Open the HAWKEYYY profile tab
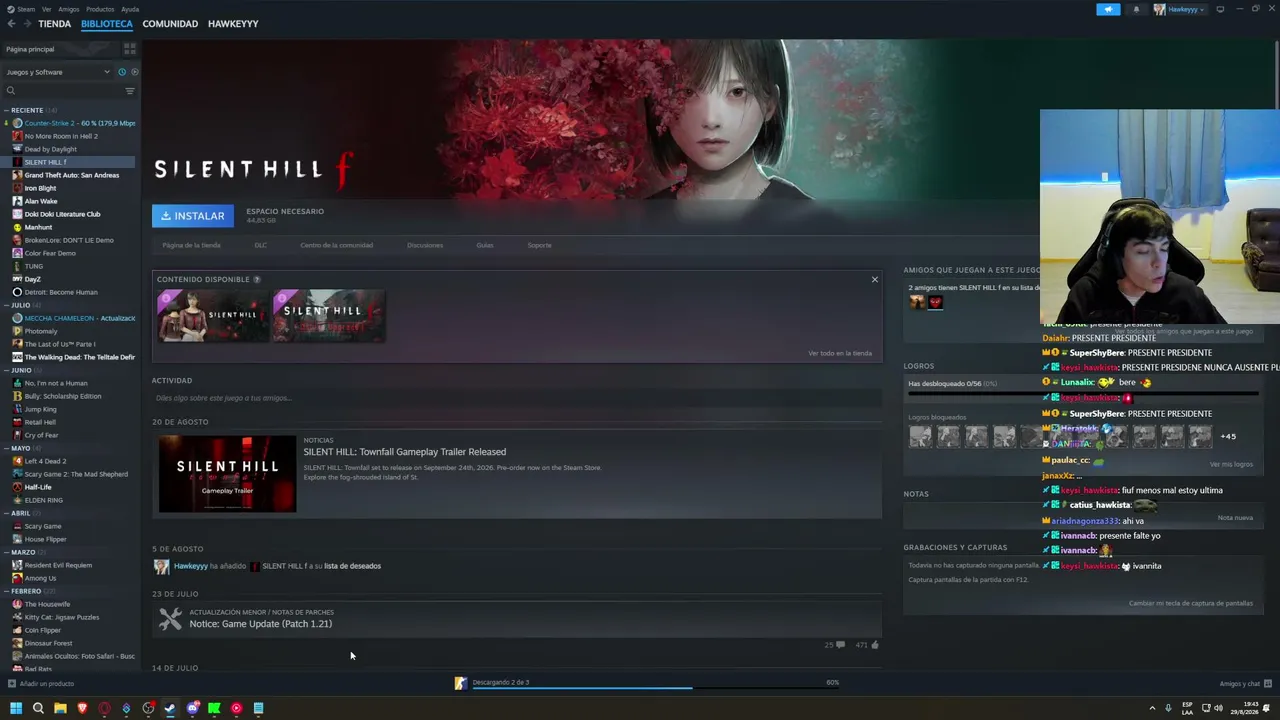 pyautogui.click(x=233, y=24)
